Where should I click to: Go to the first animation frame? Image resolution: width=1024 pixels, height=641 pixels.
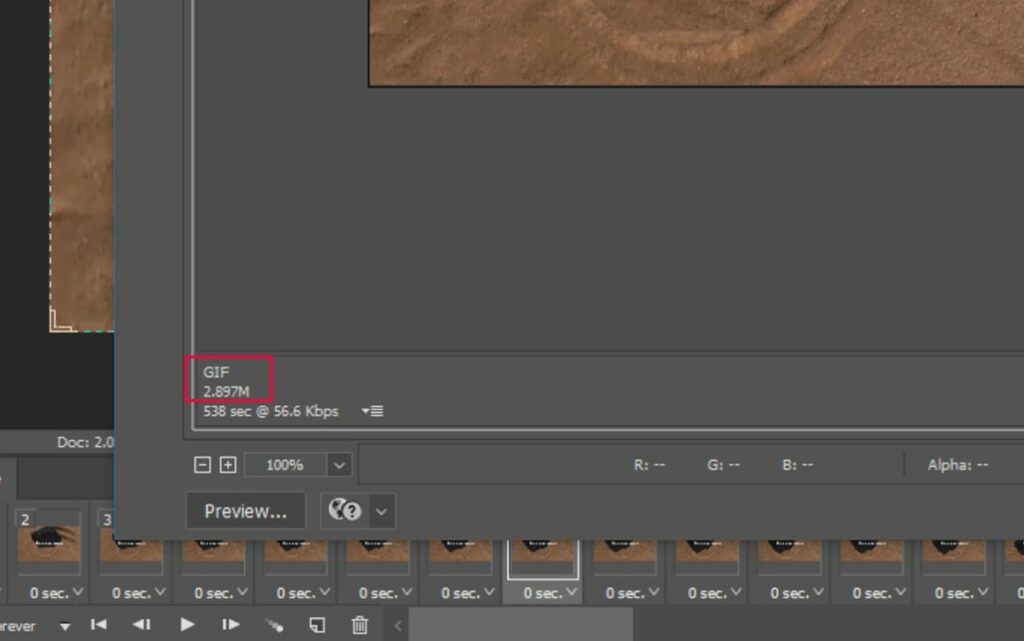99,625
